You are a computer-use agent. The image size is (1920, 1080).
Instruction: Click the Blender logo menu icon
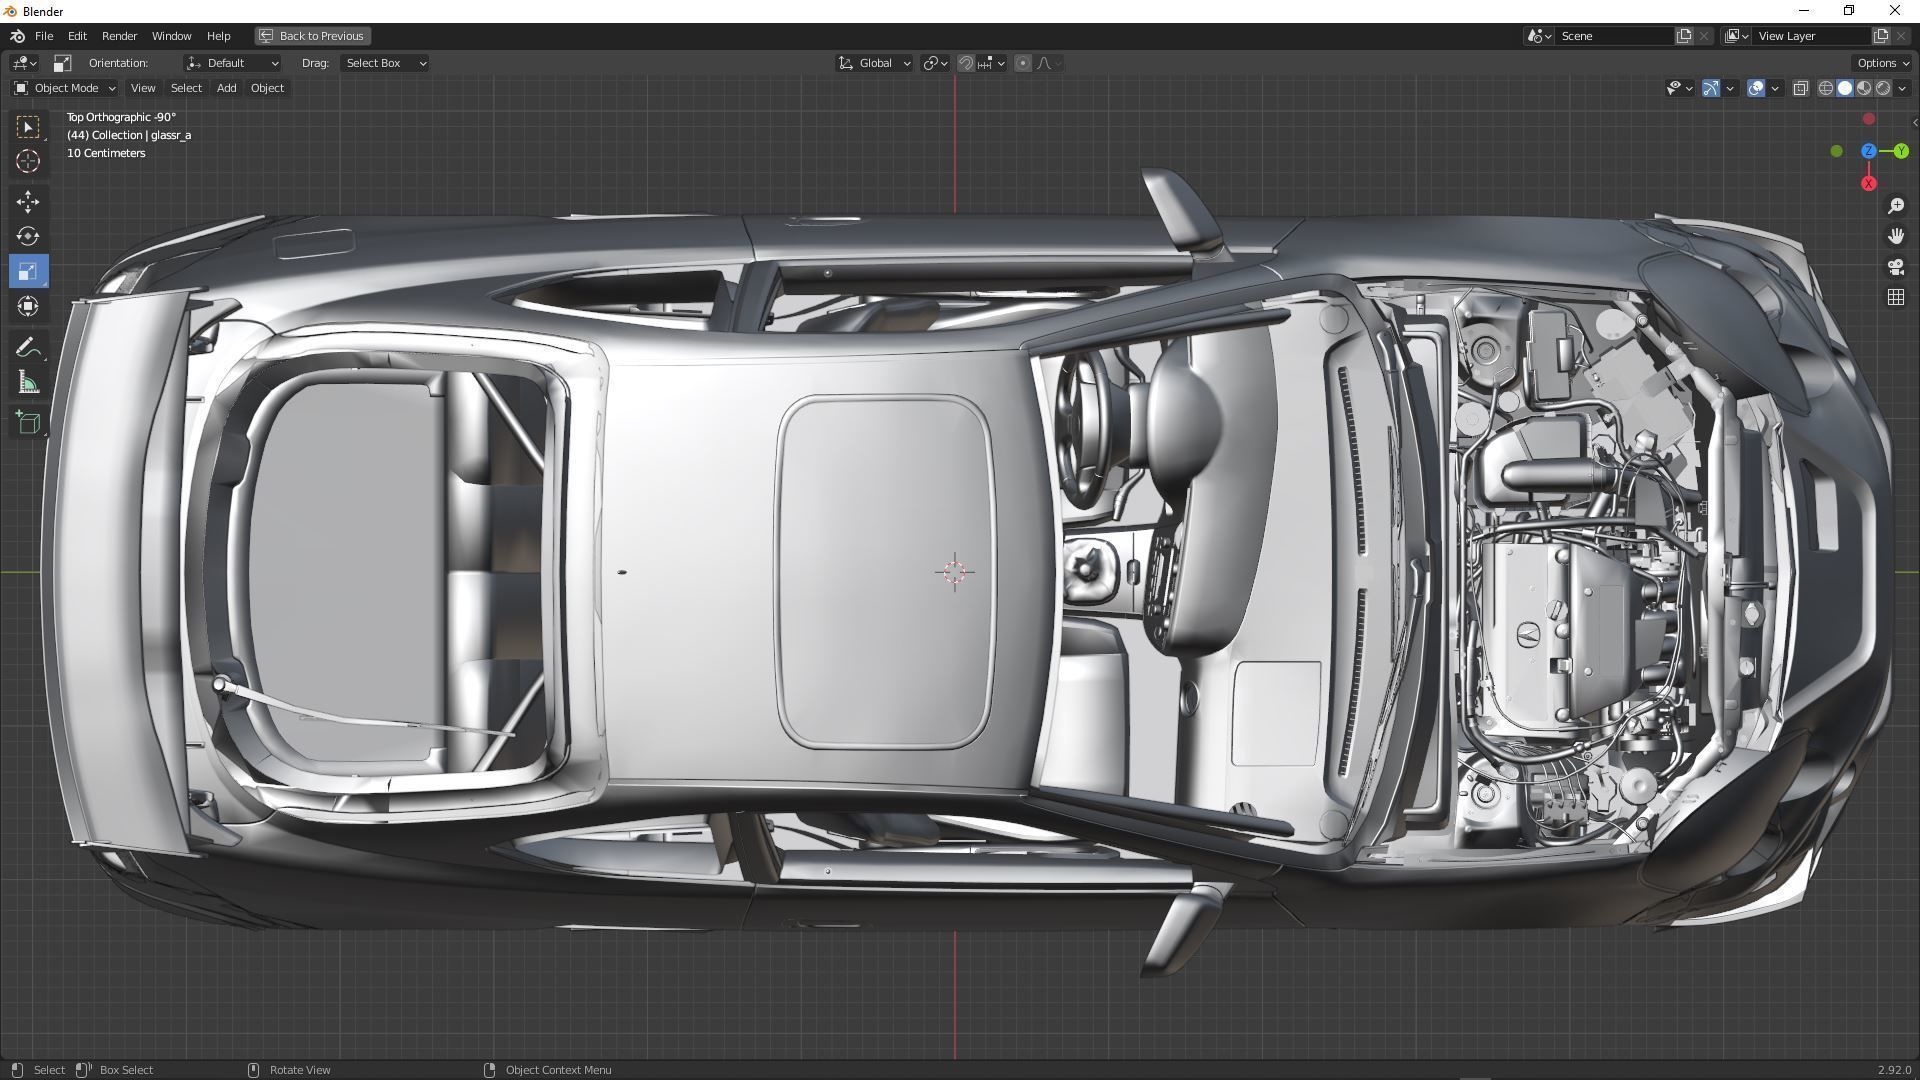[x=17, y=36]
